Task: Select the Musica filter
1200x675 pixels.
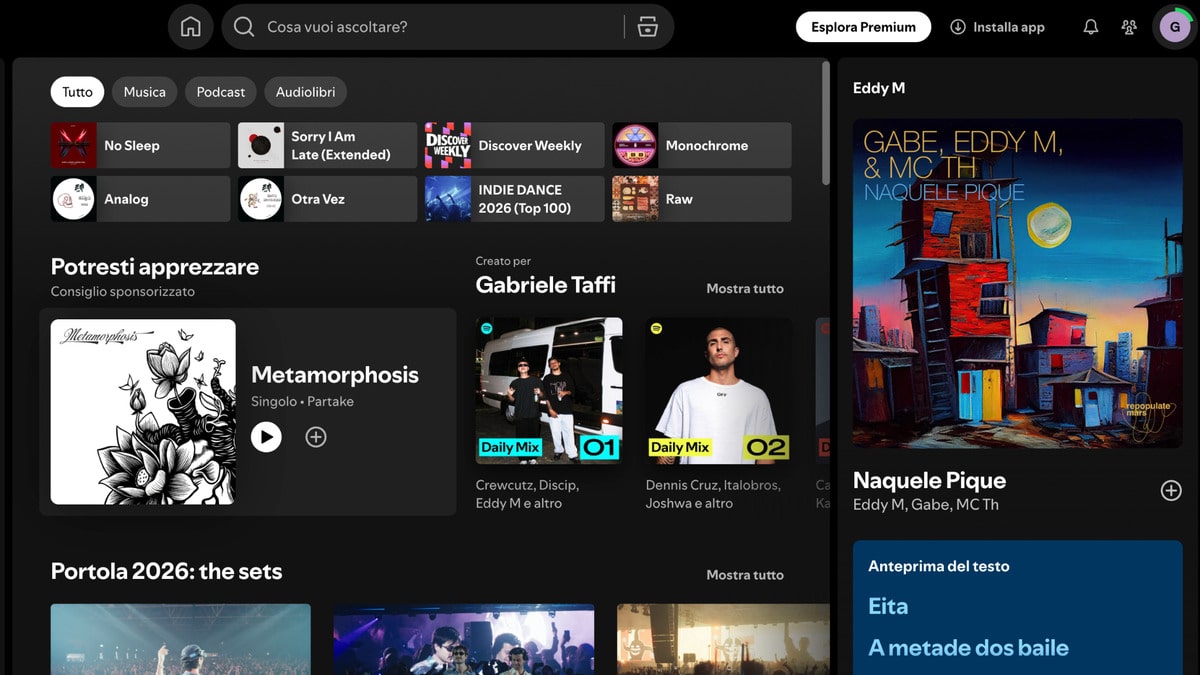Action: pos(145,92)
